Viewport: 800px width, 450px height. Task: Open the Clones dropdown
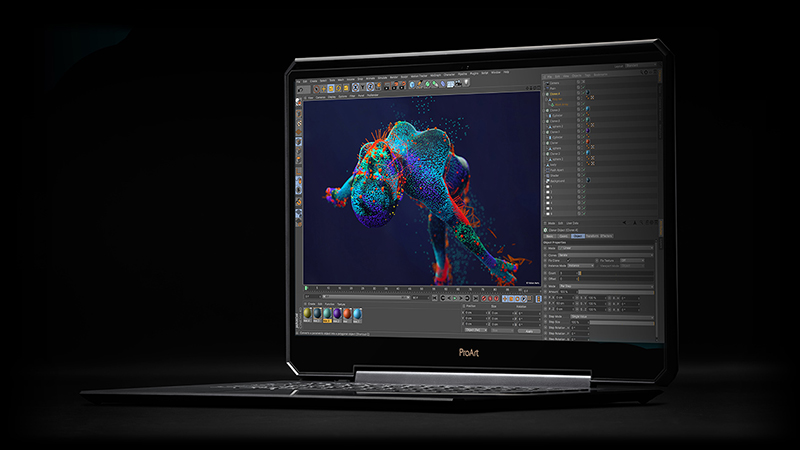pyautogui.click(x=606, y=255)
